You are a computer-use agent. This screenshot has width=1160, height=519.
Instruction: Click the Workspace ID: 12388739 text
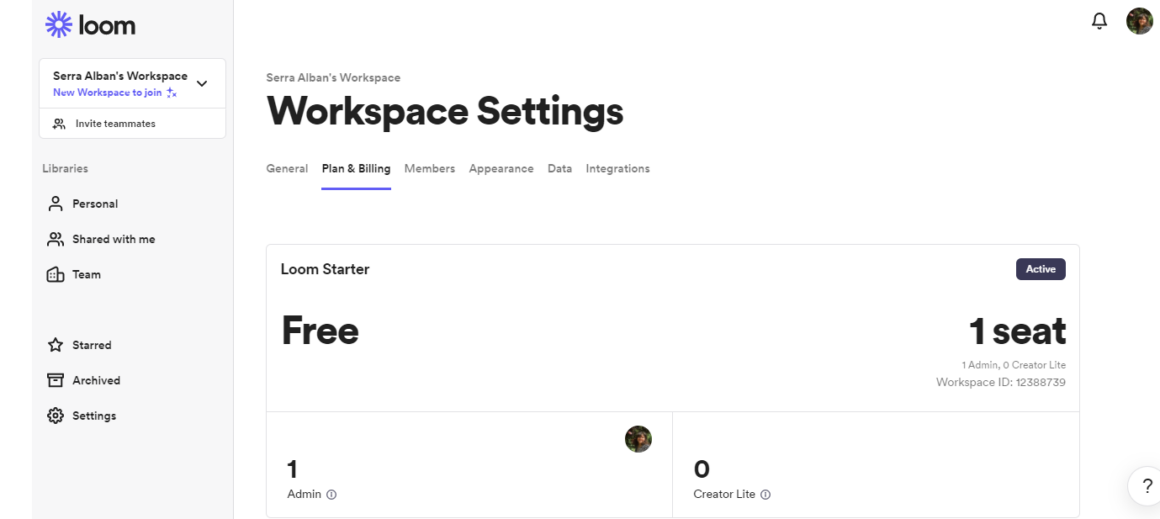(1001, 382)
